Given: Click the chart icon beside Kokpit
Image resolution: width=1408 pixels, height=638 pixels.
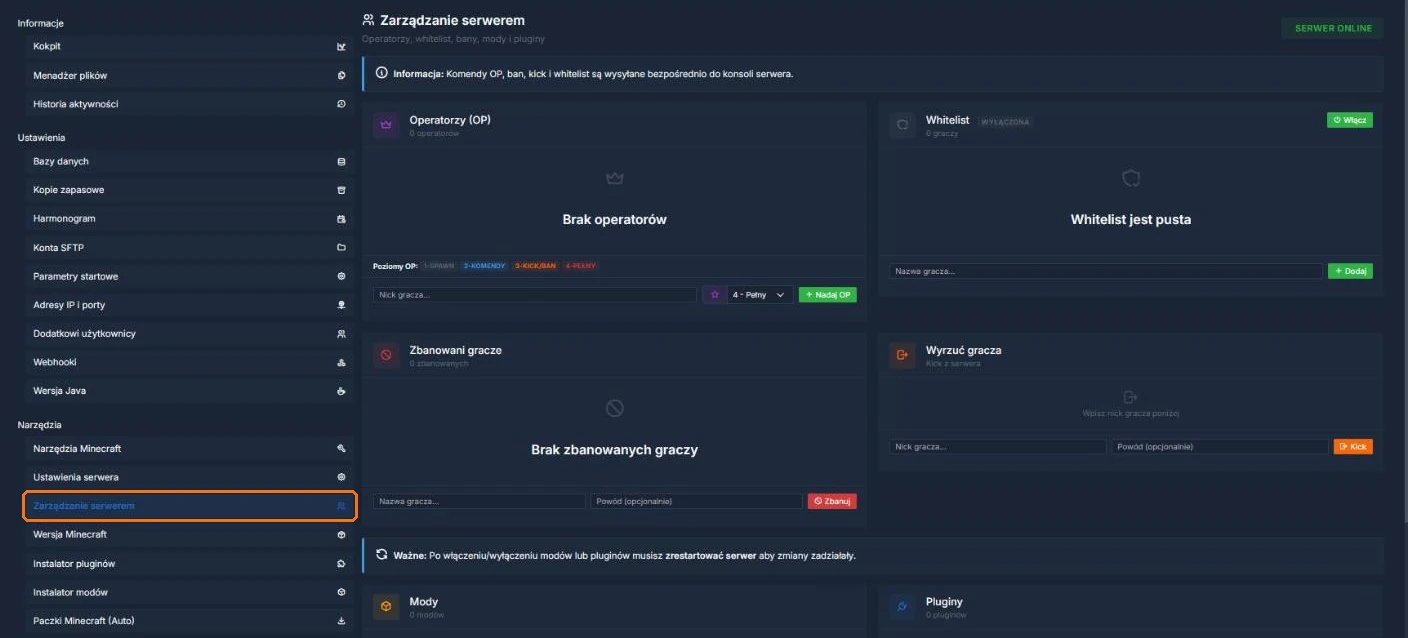Looking at the screenshot, I should (341, 46).
